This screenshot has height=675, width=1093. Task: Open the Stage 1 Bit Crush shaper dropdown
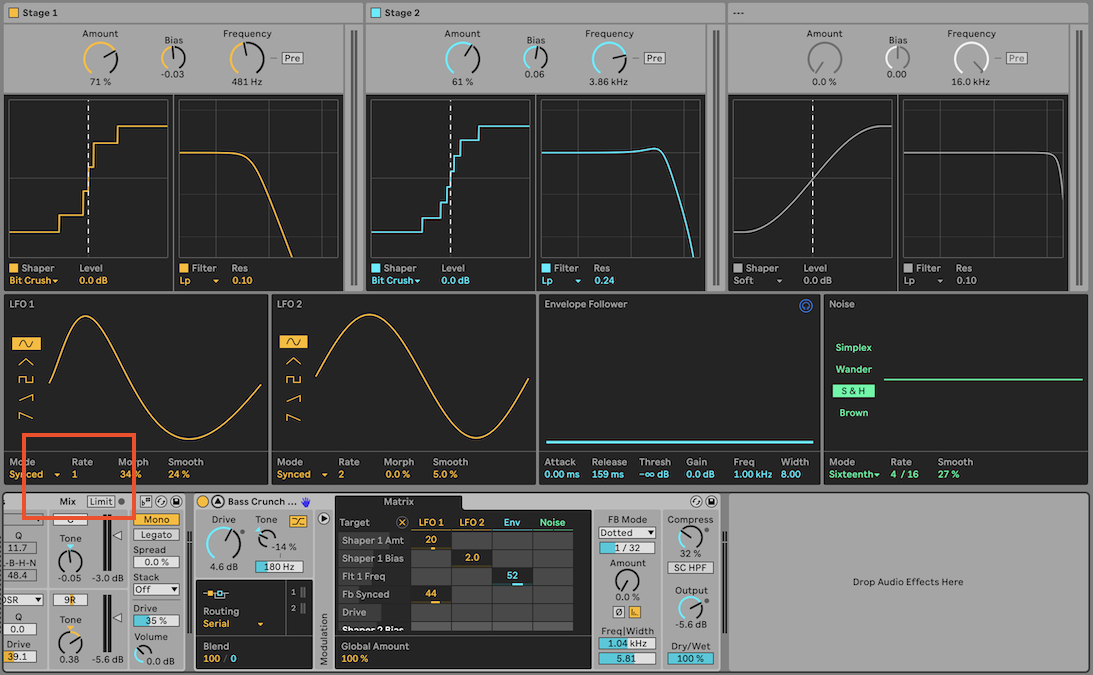(33, 281)
